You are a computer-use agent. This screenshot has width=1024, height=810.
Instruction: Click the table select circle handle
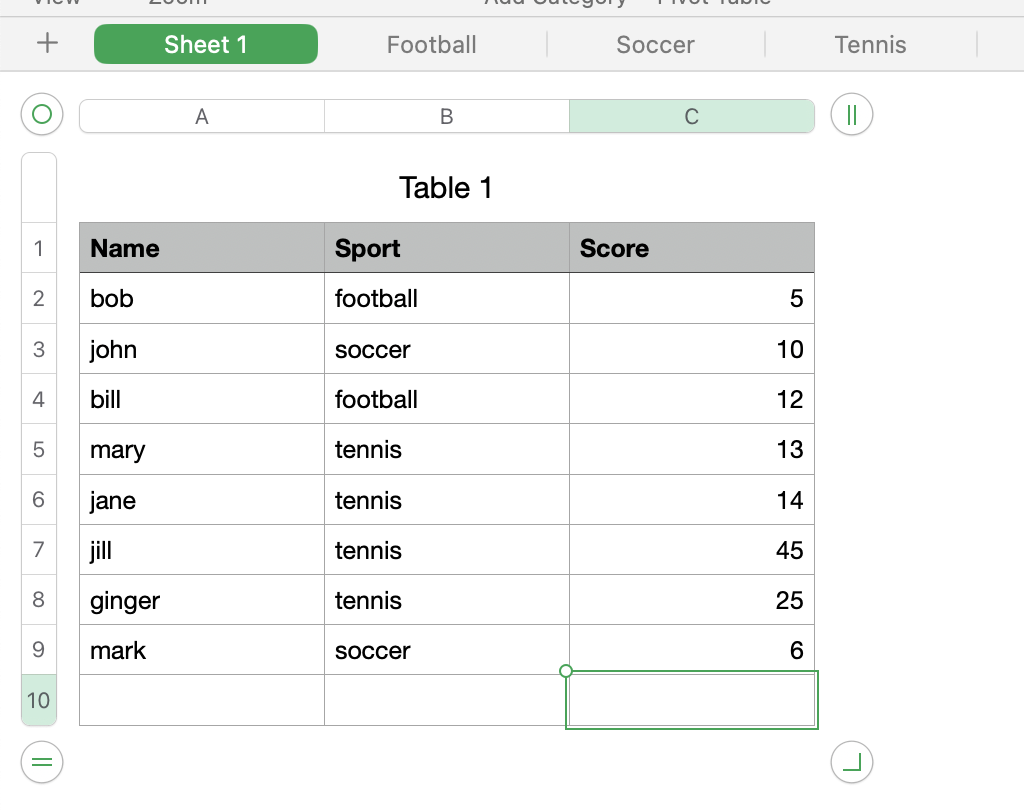pos(42,115)
